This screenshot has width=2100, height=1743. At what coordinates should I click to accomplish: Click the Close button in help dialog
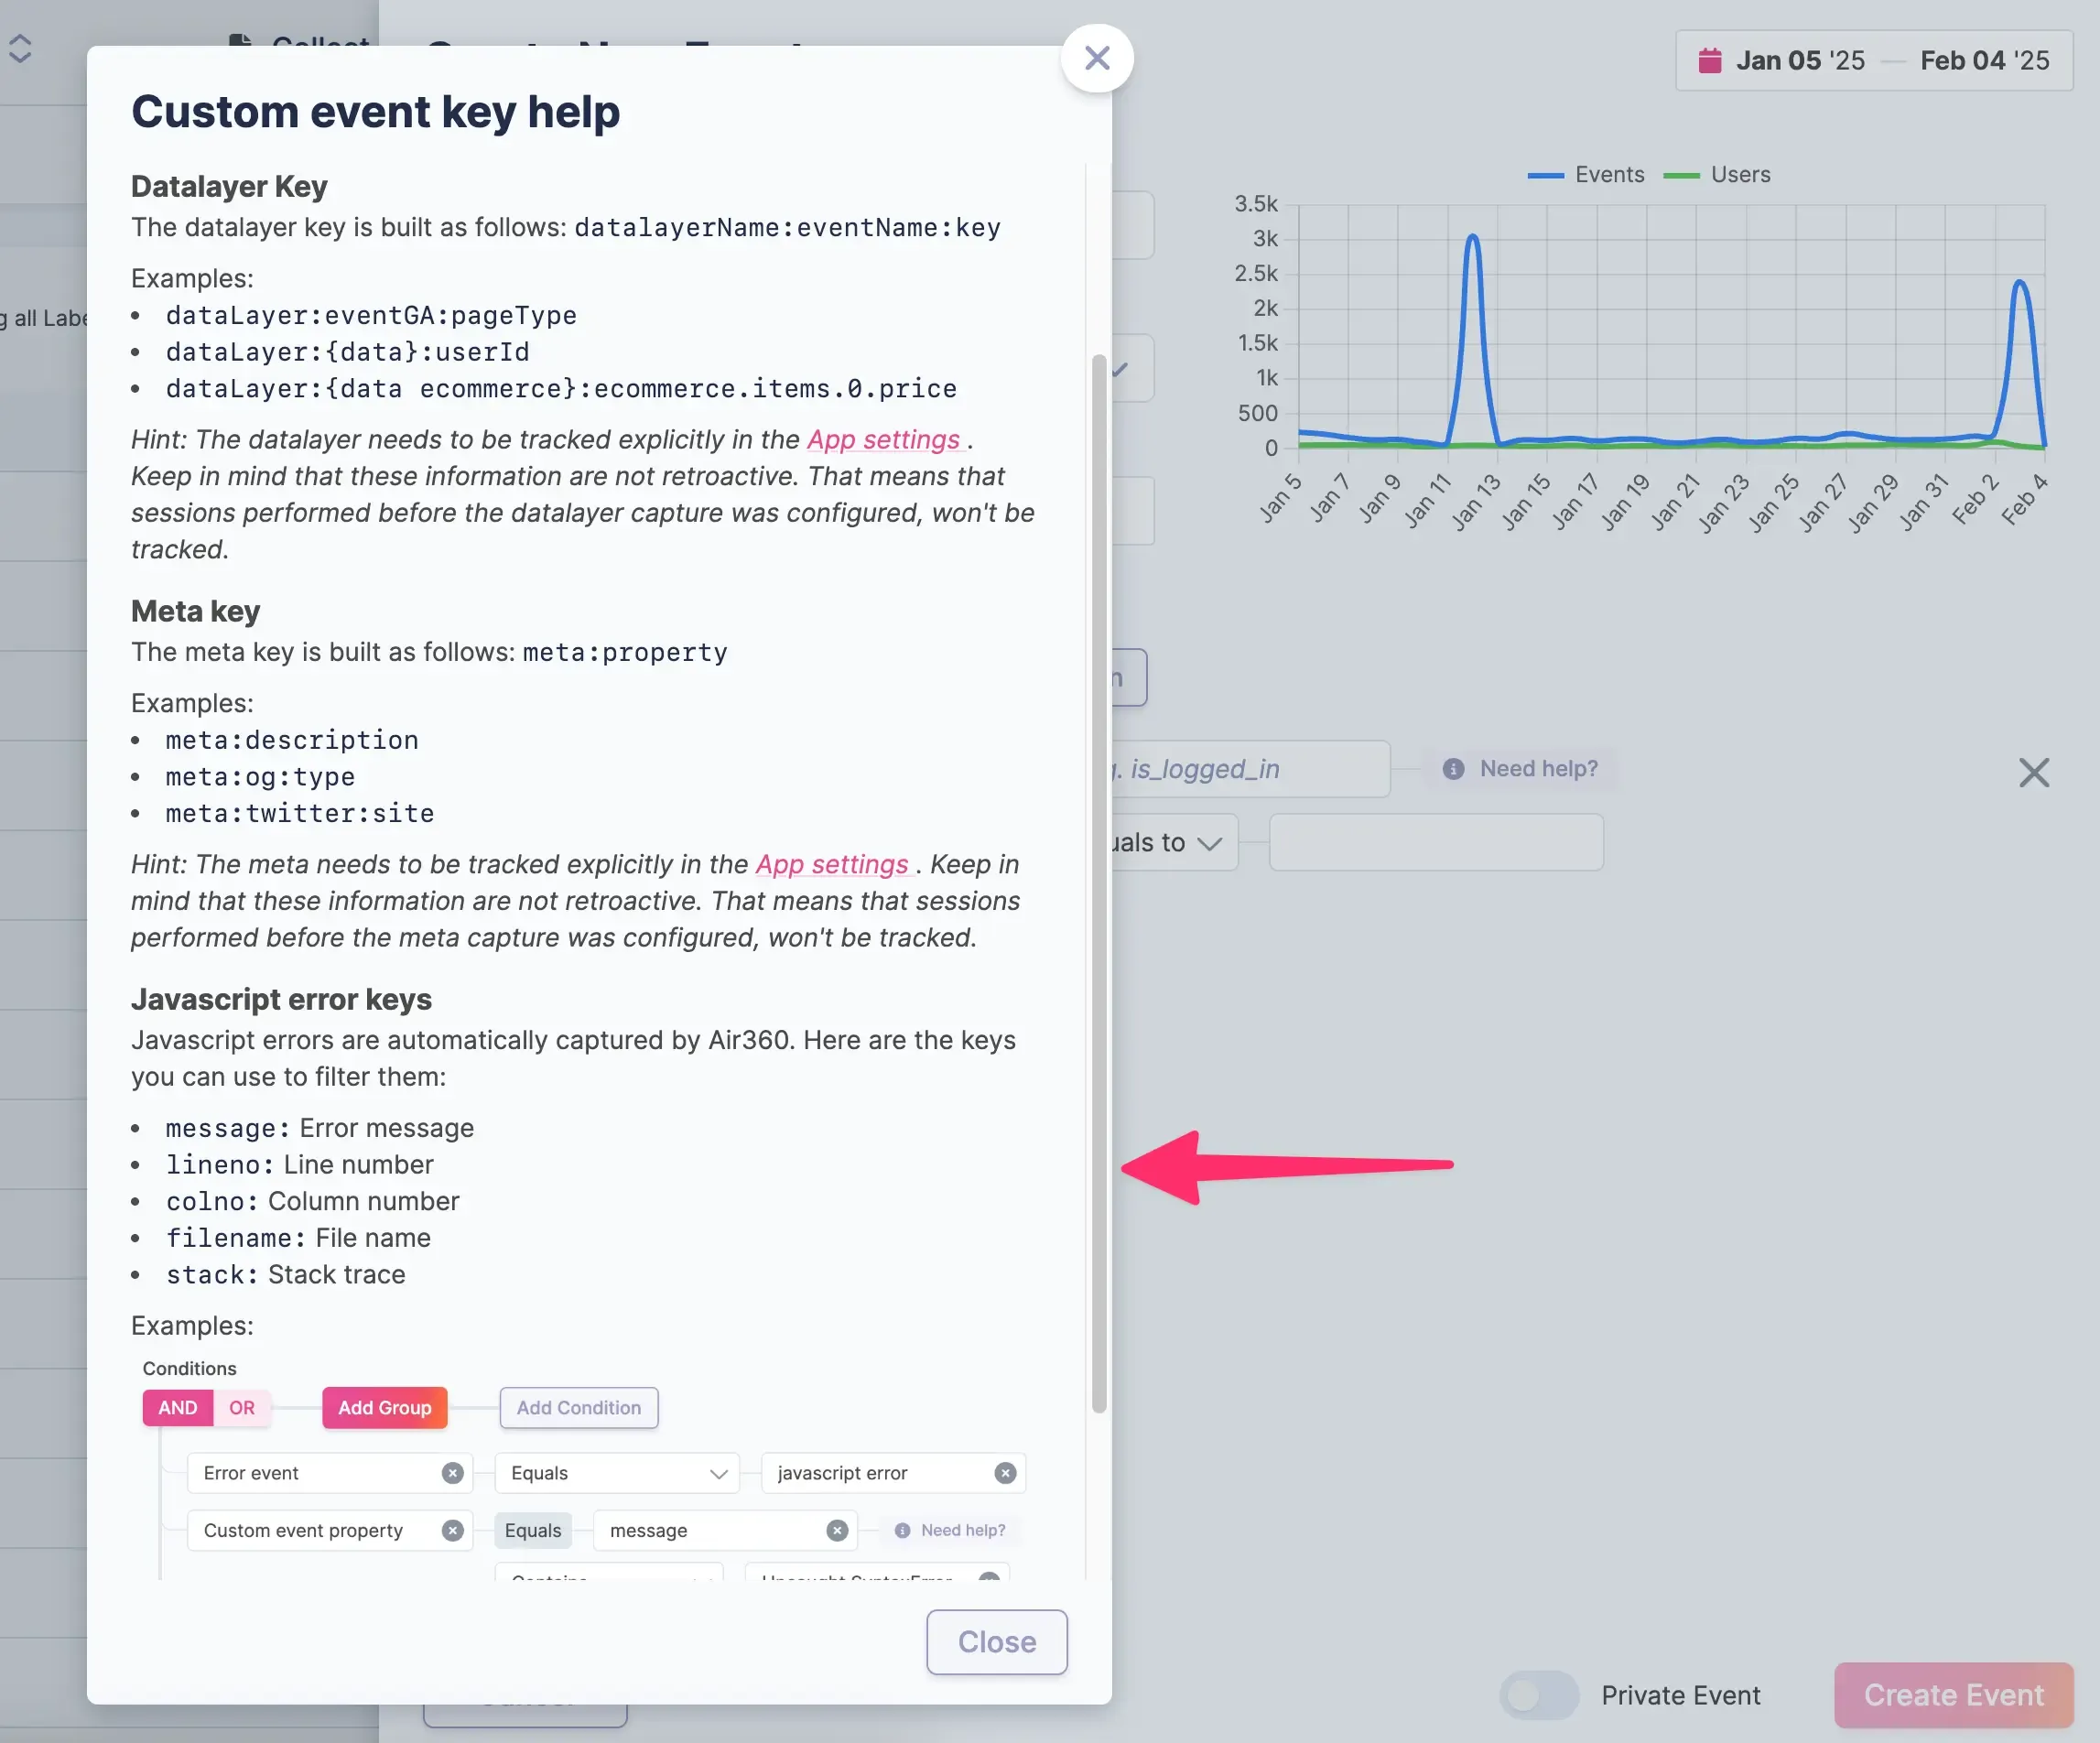[996, 1641]
